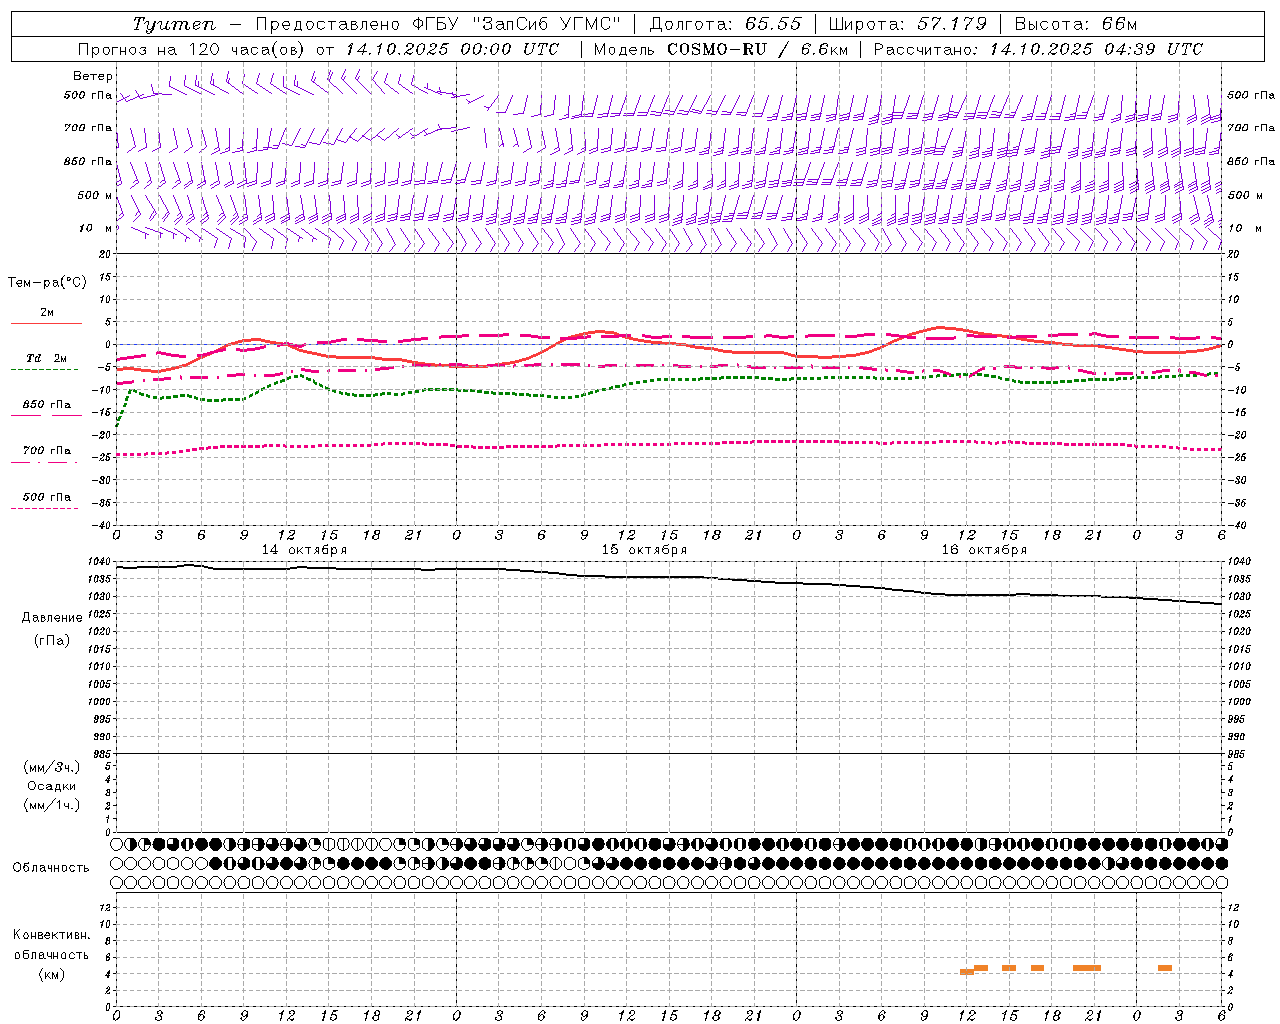This screenshot has width=1280, height=1024.
Task: Click the pink dotted sample under legend "500 гПа"
Action: [x=44, y=509]
